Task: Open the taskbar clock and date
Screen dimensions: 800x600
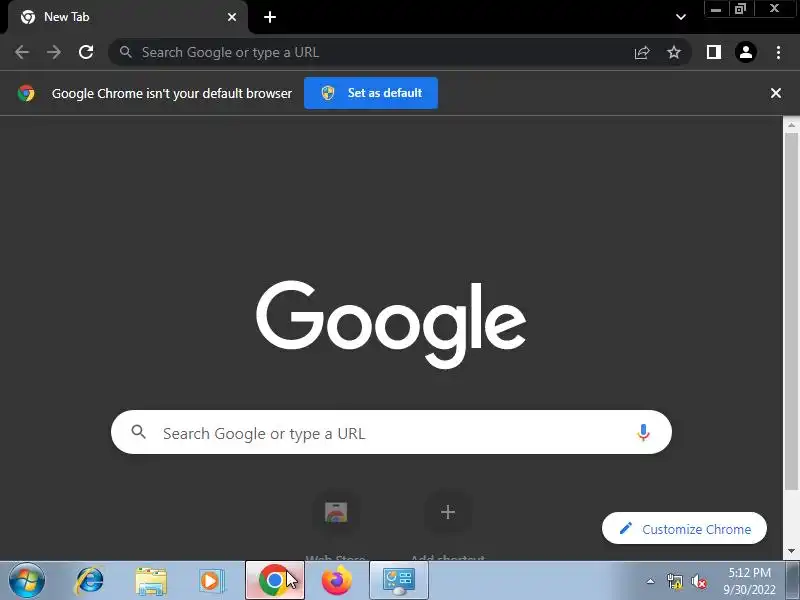Action: pyautogui.click(x=749, y=581)
